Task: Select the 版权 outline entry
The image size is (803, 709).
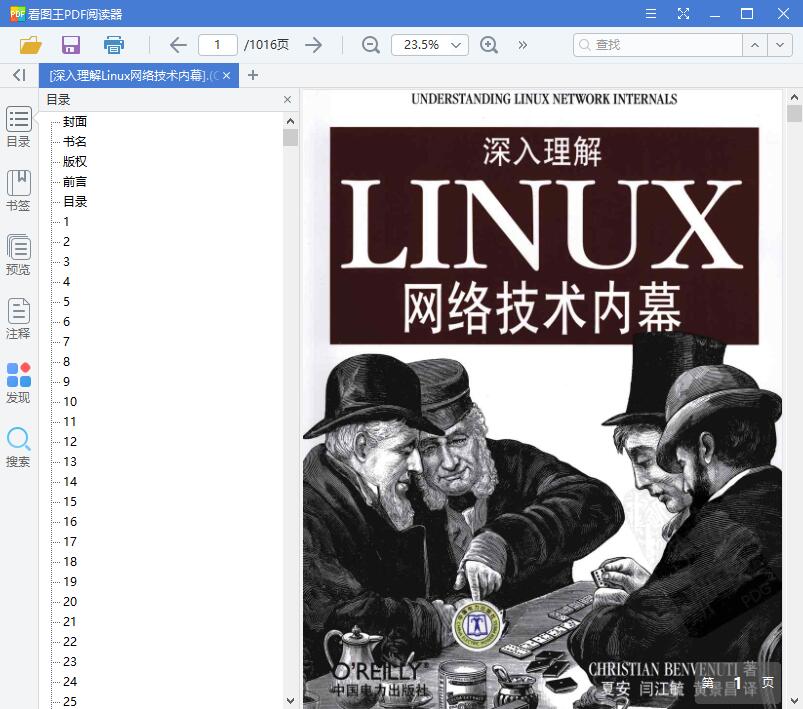Action: 75,161
